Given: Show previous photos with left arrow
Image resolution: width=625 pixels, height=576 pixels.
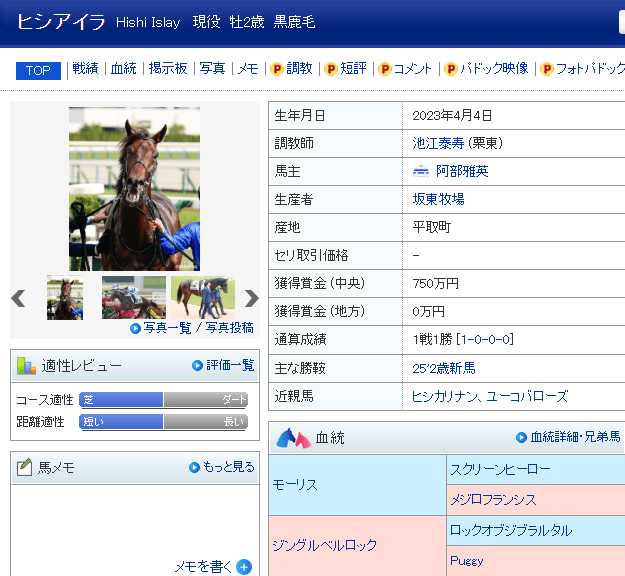Looking at the screenshot, I should [x=18, y=298].
